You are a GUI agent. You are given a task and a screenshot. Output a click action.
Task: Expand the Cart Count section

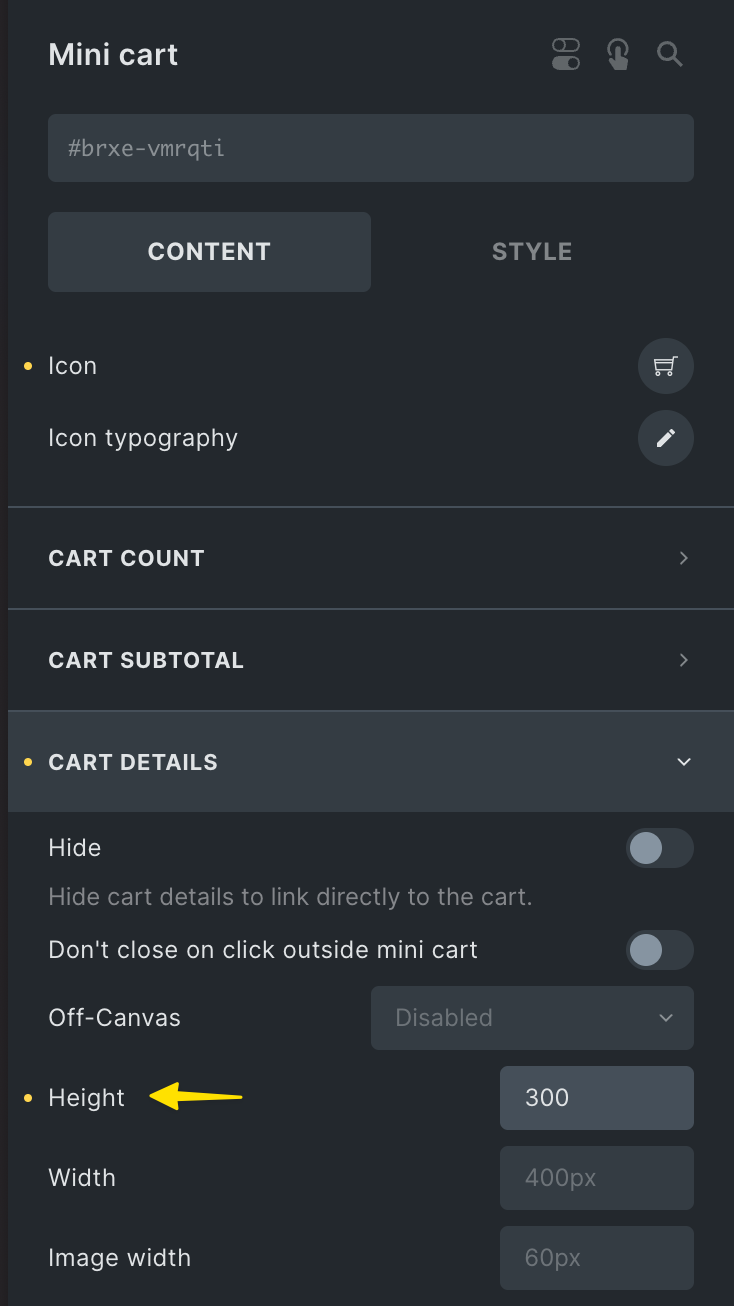pos(370,558)
